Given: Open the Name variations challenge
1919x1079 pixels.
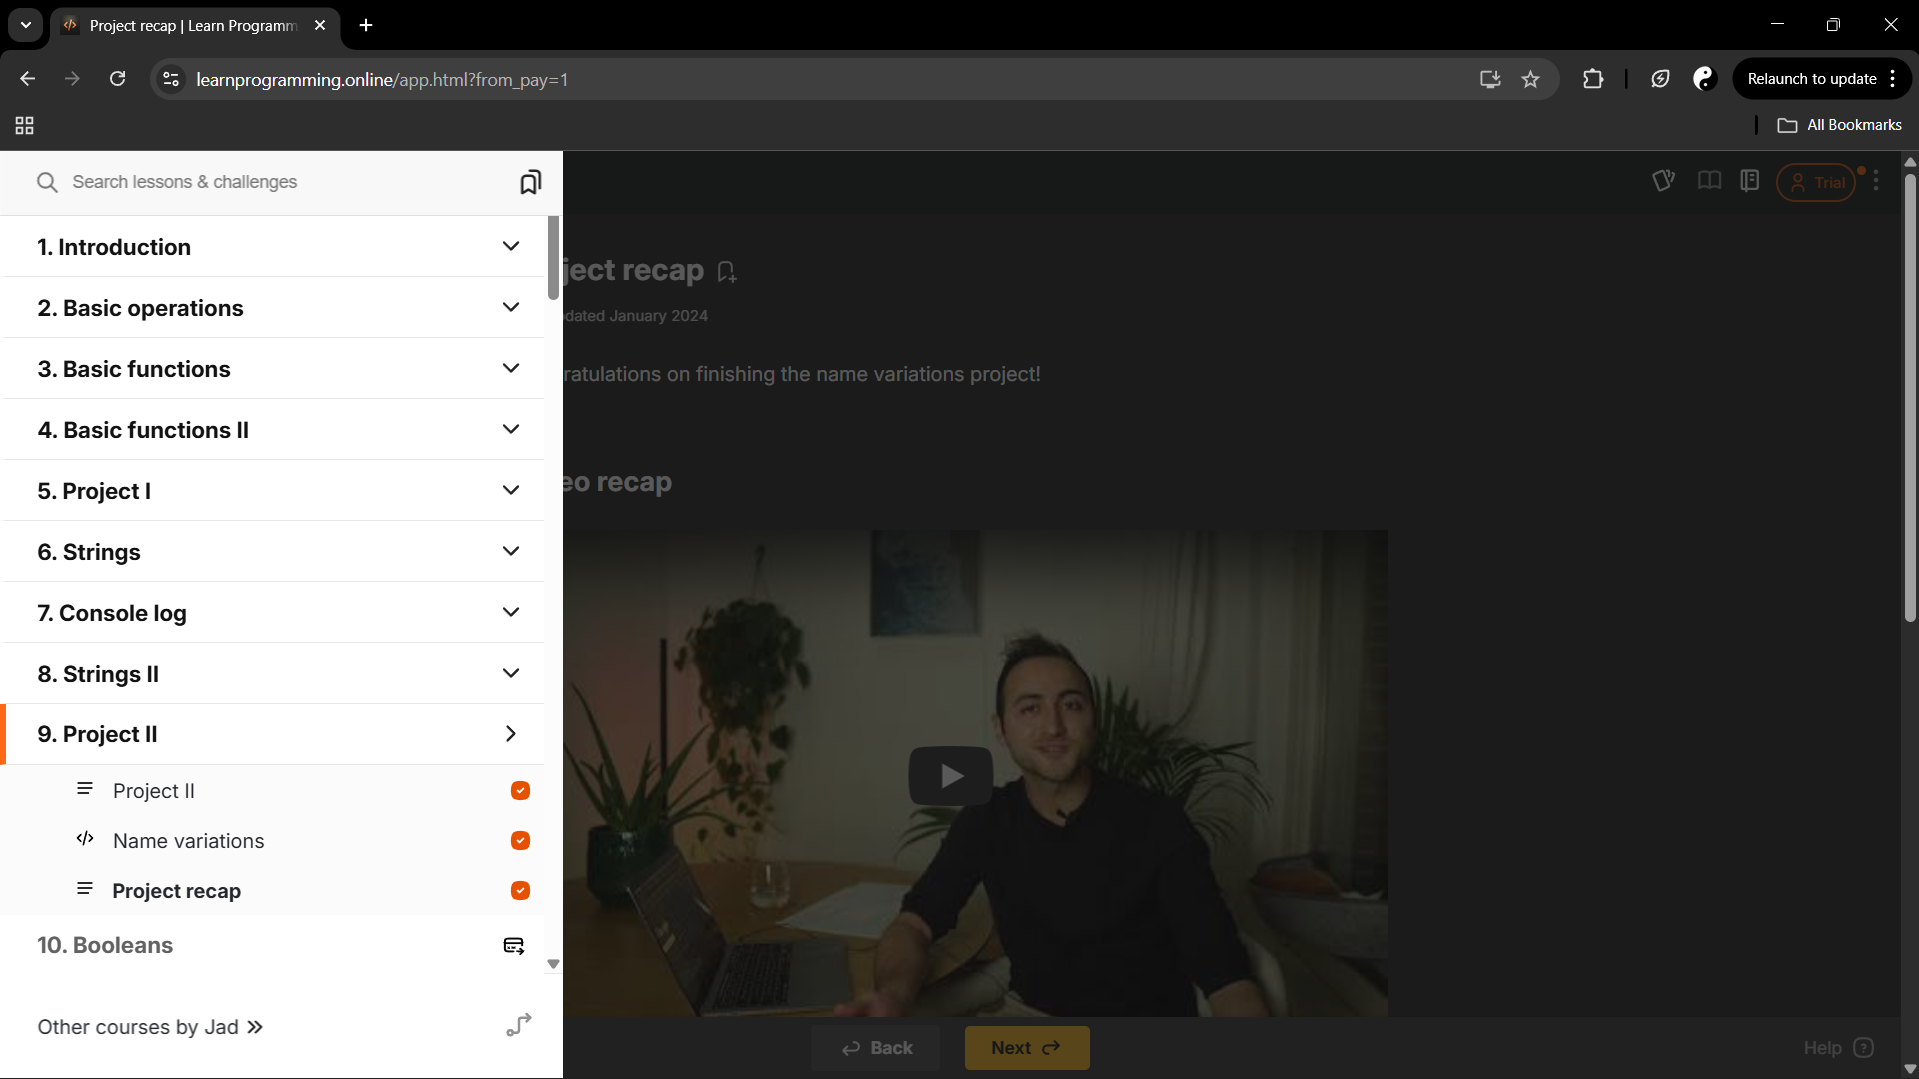Looking at the screenshot, I should pyautogui.click(x=189, y=841).
